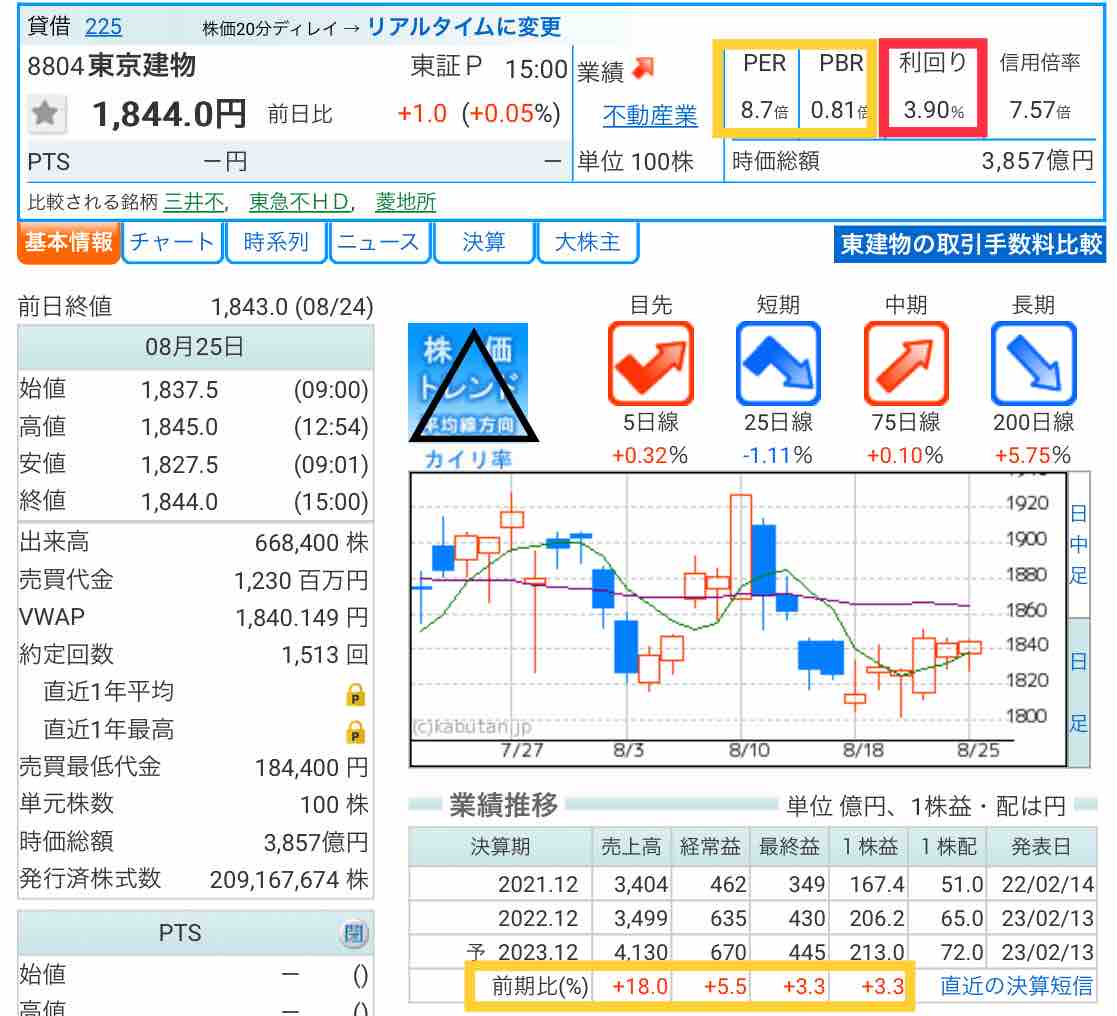This screenshot has height=1016, width=1117.
Task: Click the PBR value 0.81倍
Action: pos(839,110)
